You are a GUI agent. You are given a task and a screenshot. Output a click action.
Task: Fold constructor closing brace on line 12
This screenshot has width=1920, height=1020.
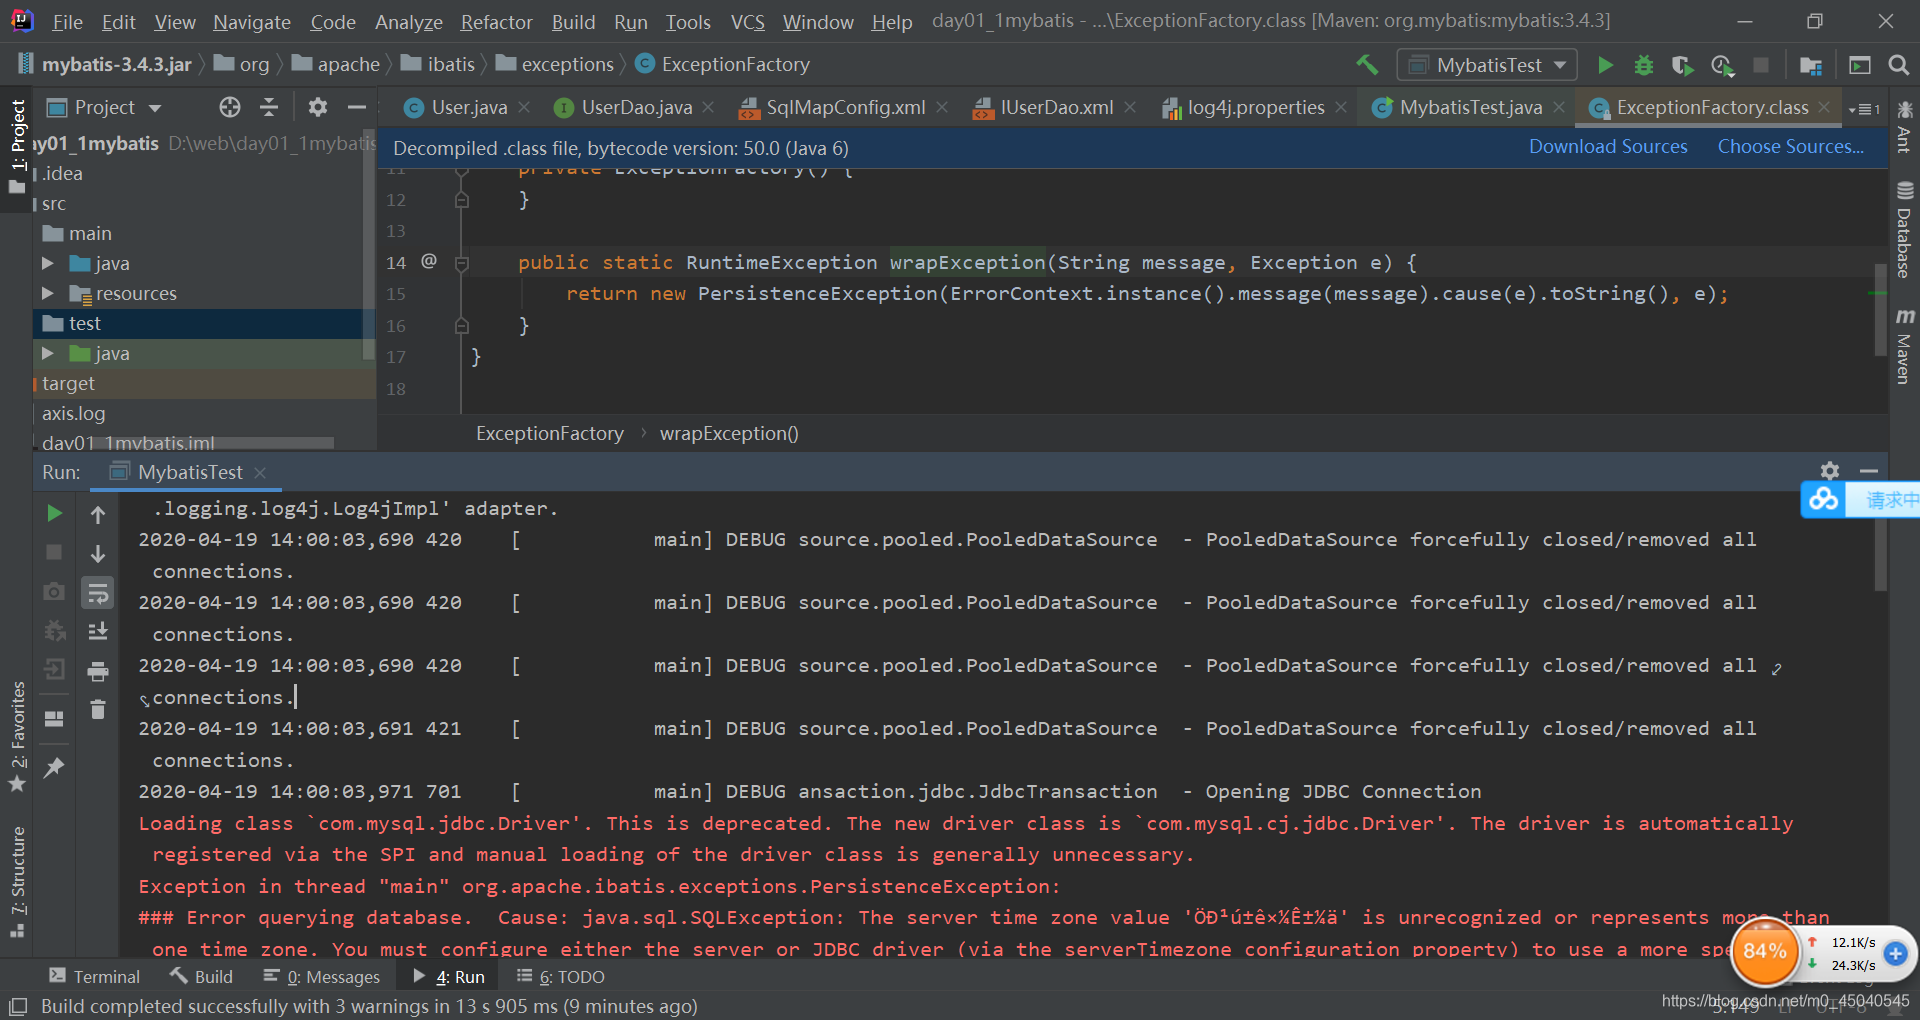(x=462, y=200)
